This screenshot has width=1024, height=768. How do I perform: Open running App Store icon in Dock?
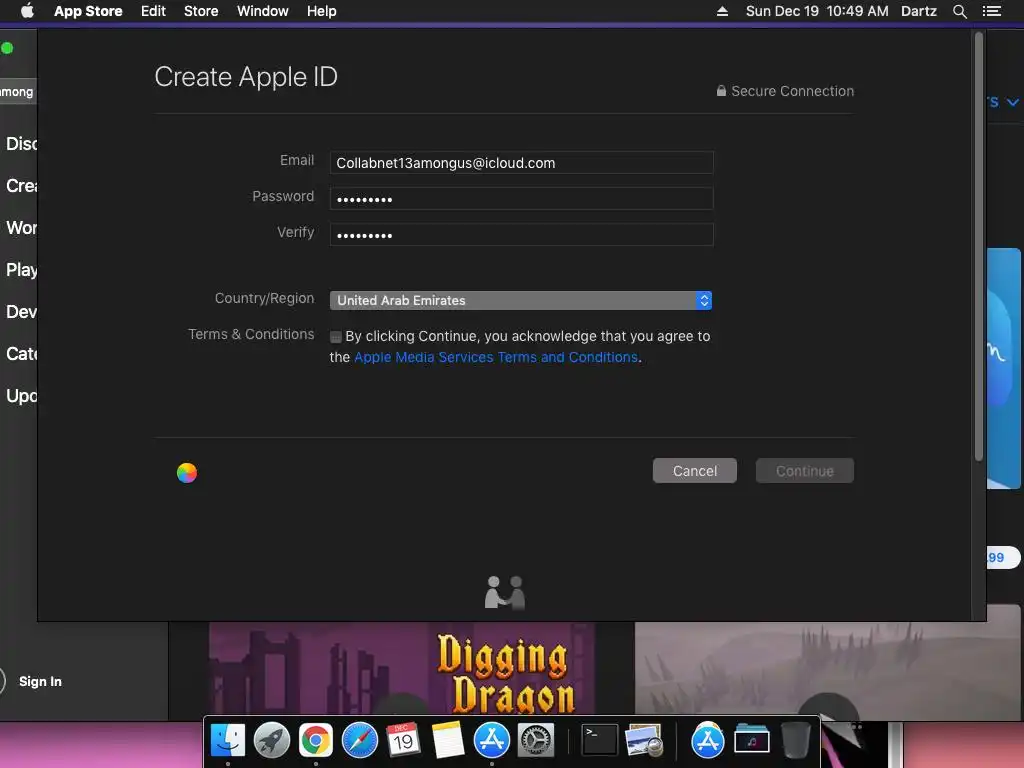pyautogui.click(x=492, y=740)
